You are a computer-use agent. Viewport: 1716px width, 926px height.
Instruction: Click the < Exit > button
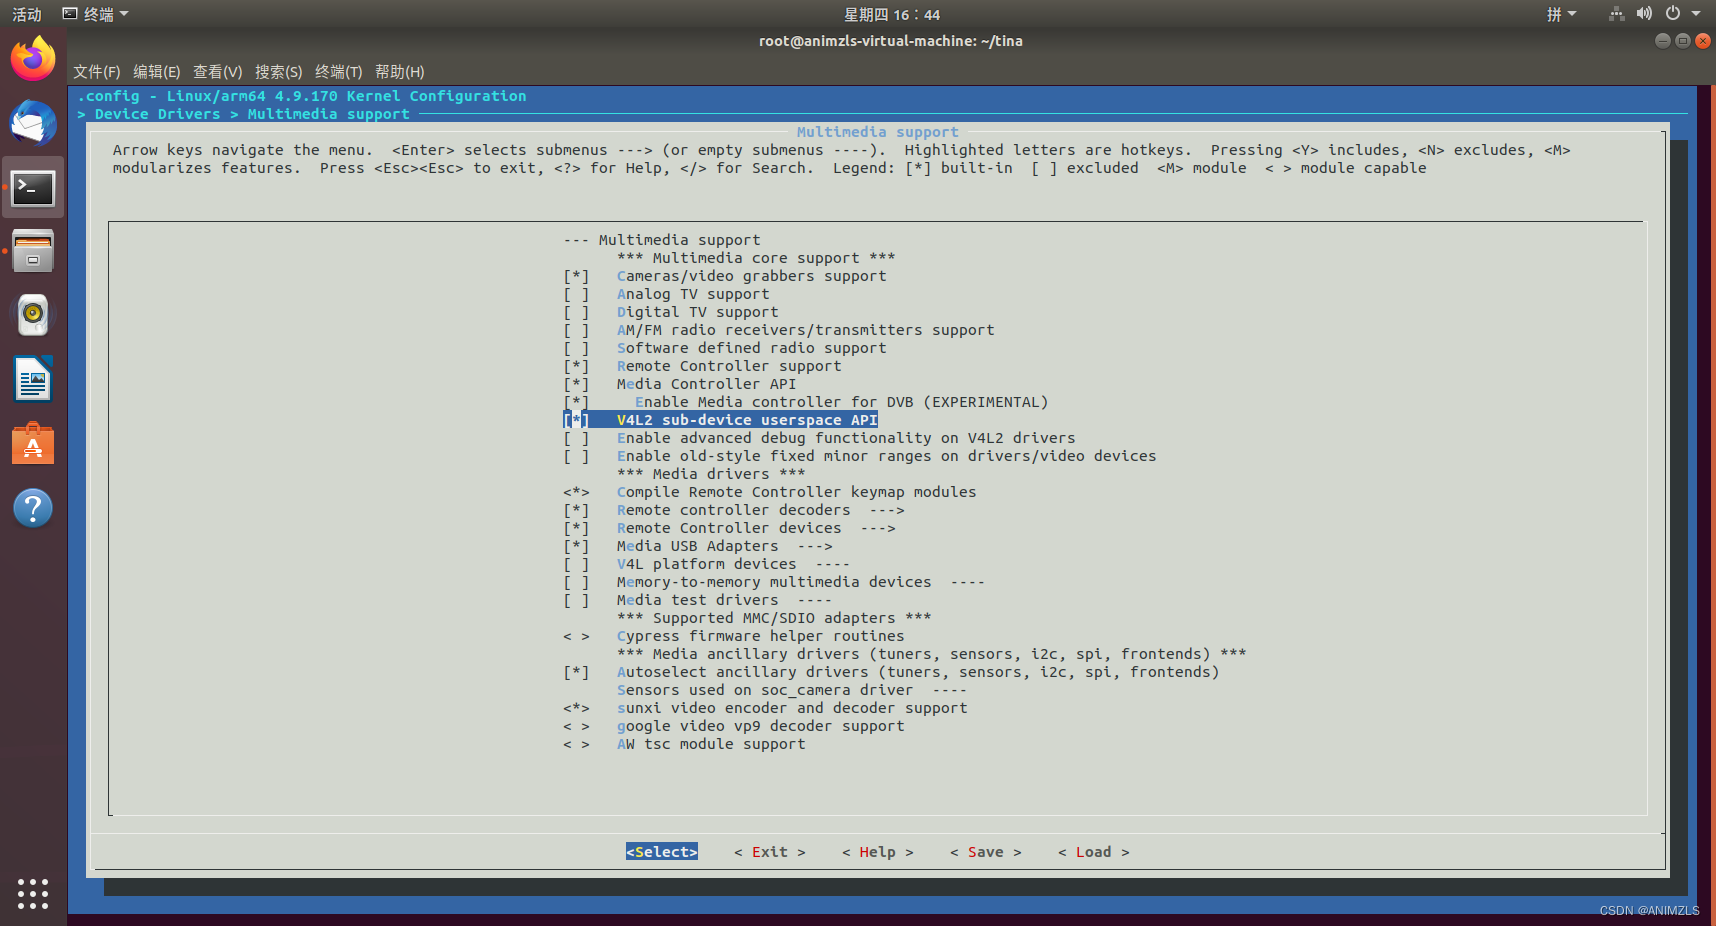(x=770, y=852)
